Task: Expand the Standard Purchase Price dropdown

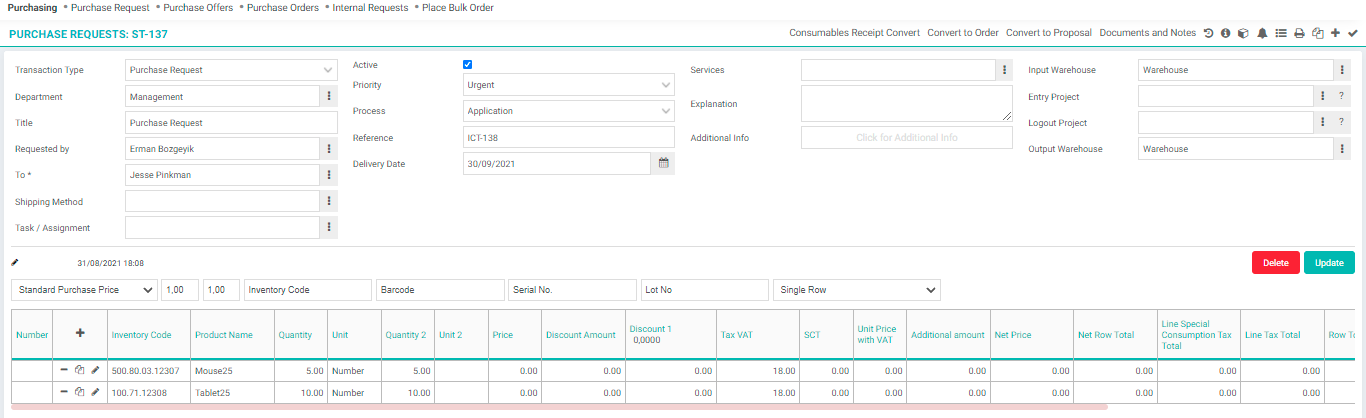Action: point(84,290)
